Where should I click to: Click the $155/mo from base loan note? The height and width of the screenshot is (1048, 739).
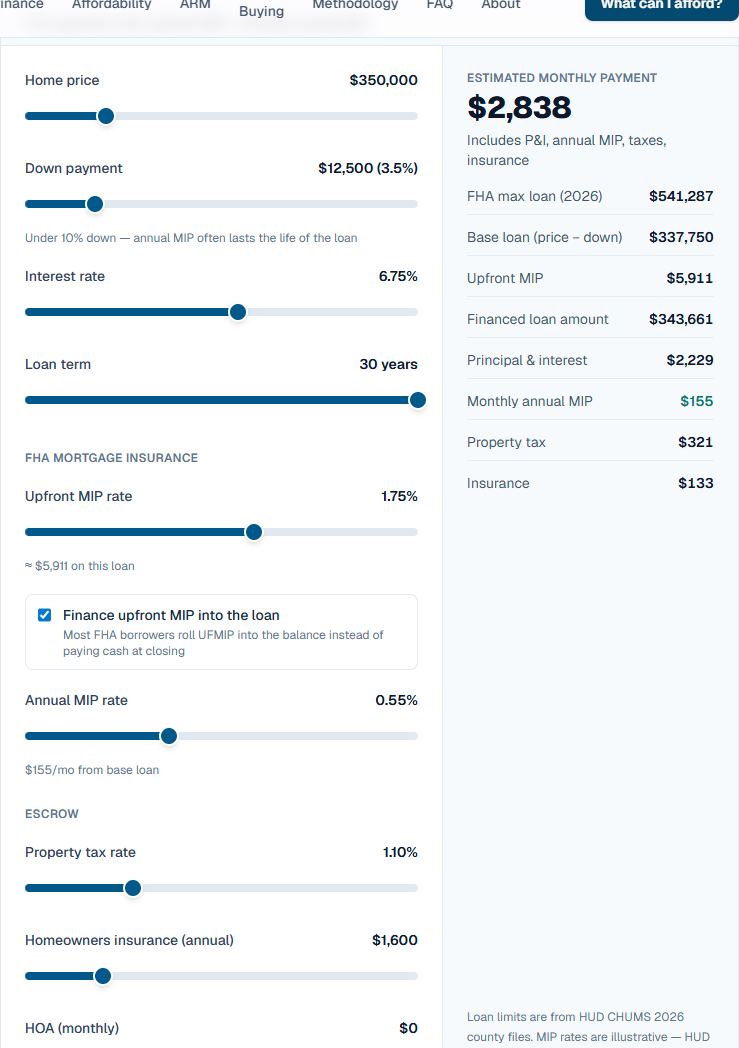pos(92,770)
